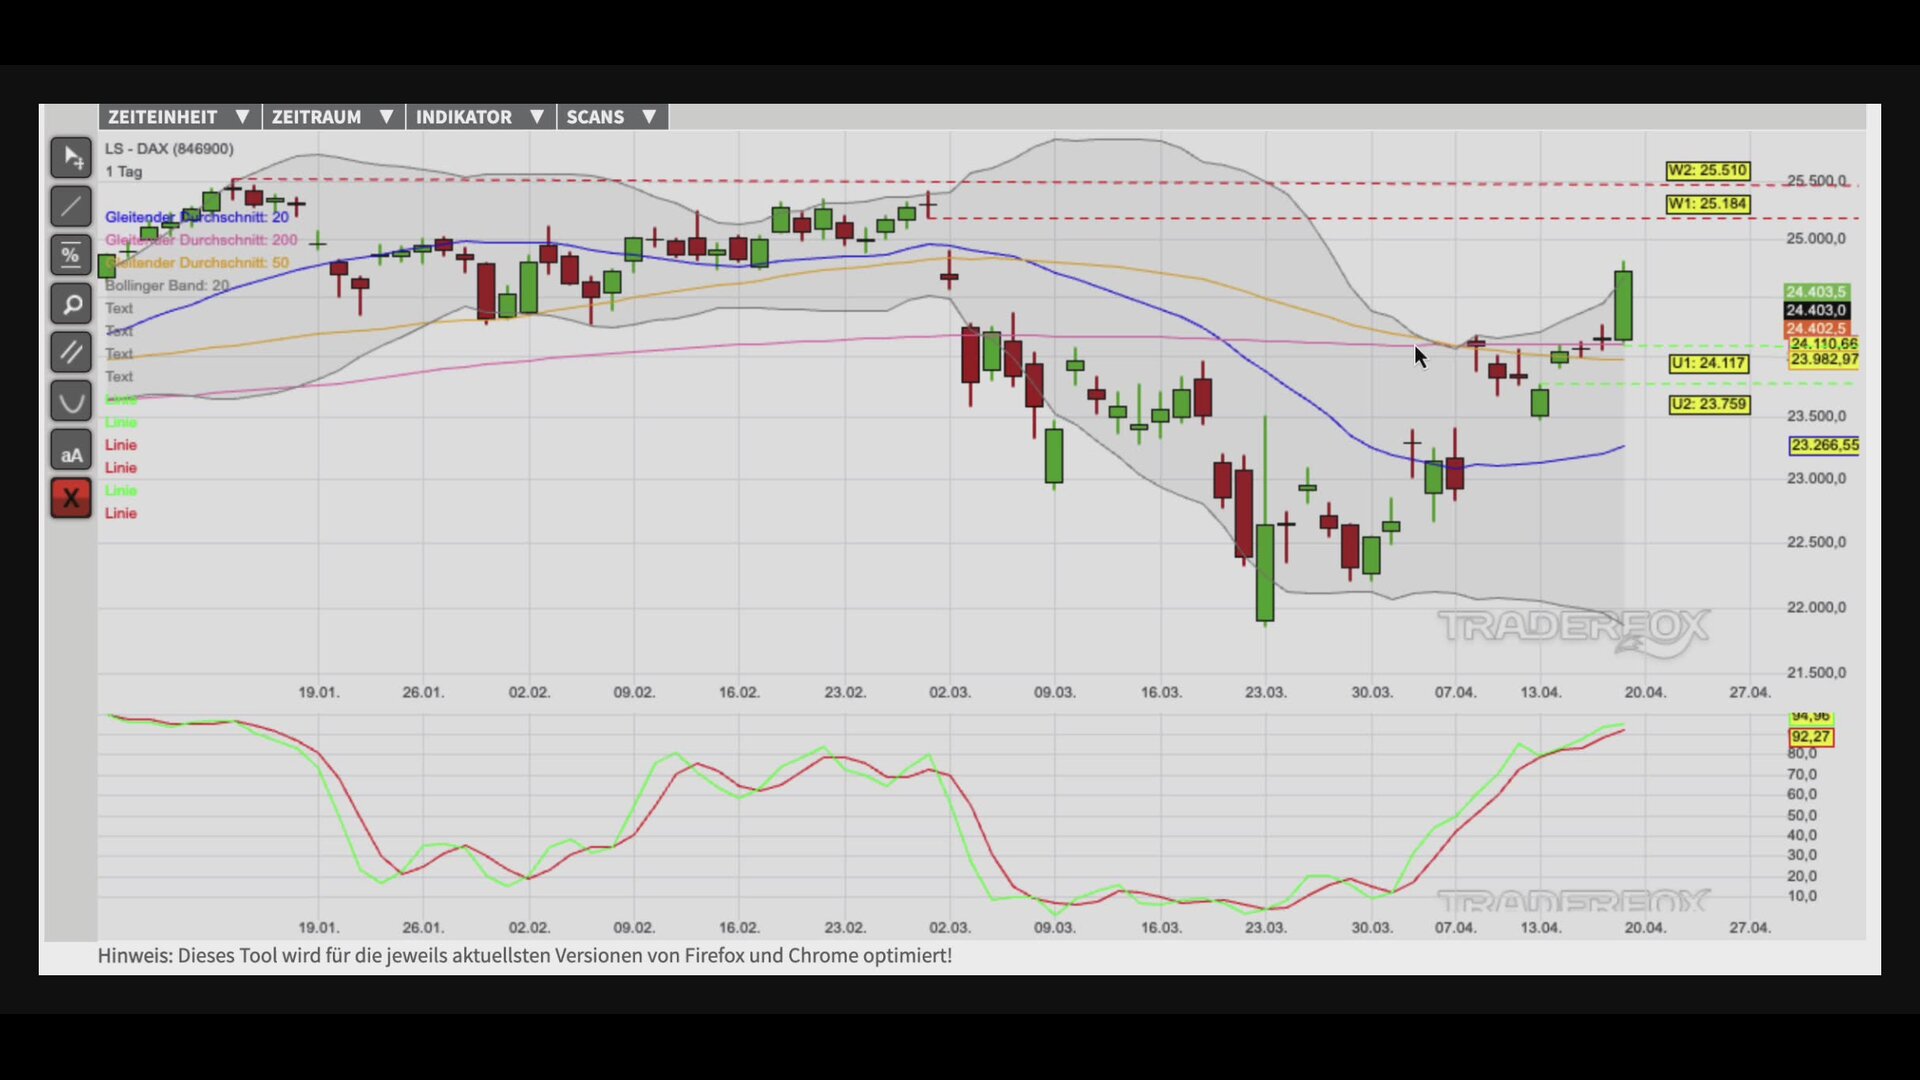Choose the curve arc drawing tool

71,402
